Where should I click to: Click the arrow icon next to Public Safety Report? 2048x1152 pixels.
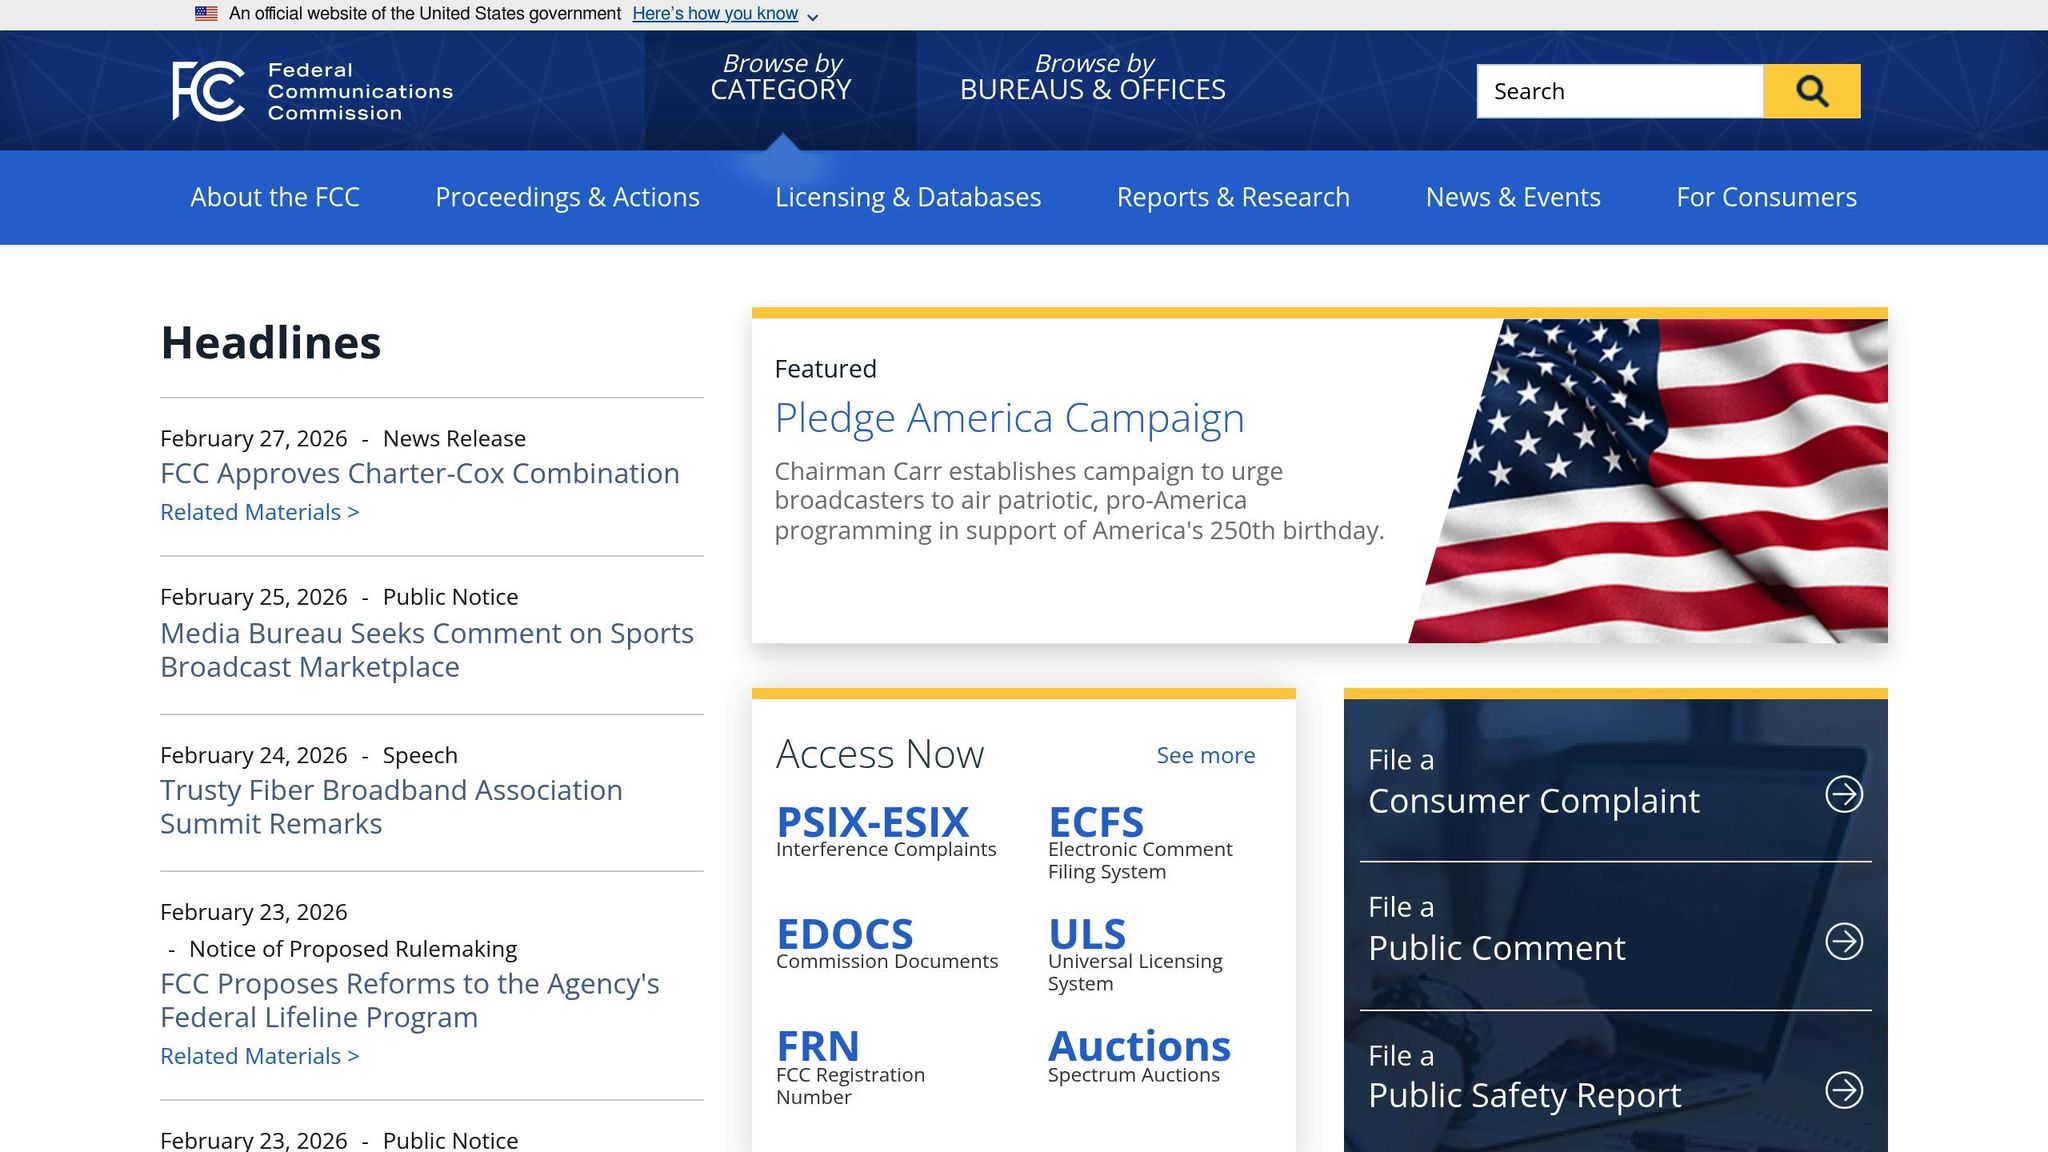click(1845, 1088)
